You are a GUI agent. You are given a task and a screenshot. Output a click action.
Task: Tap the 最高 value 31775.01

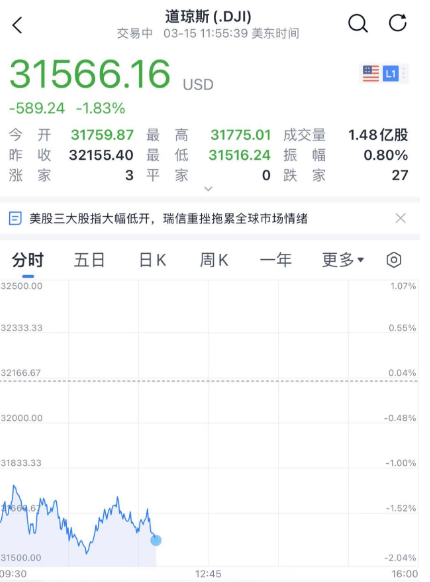241,135
